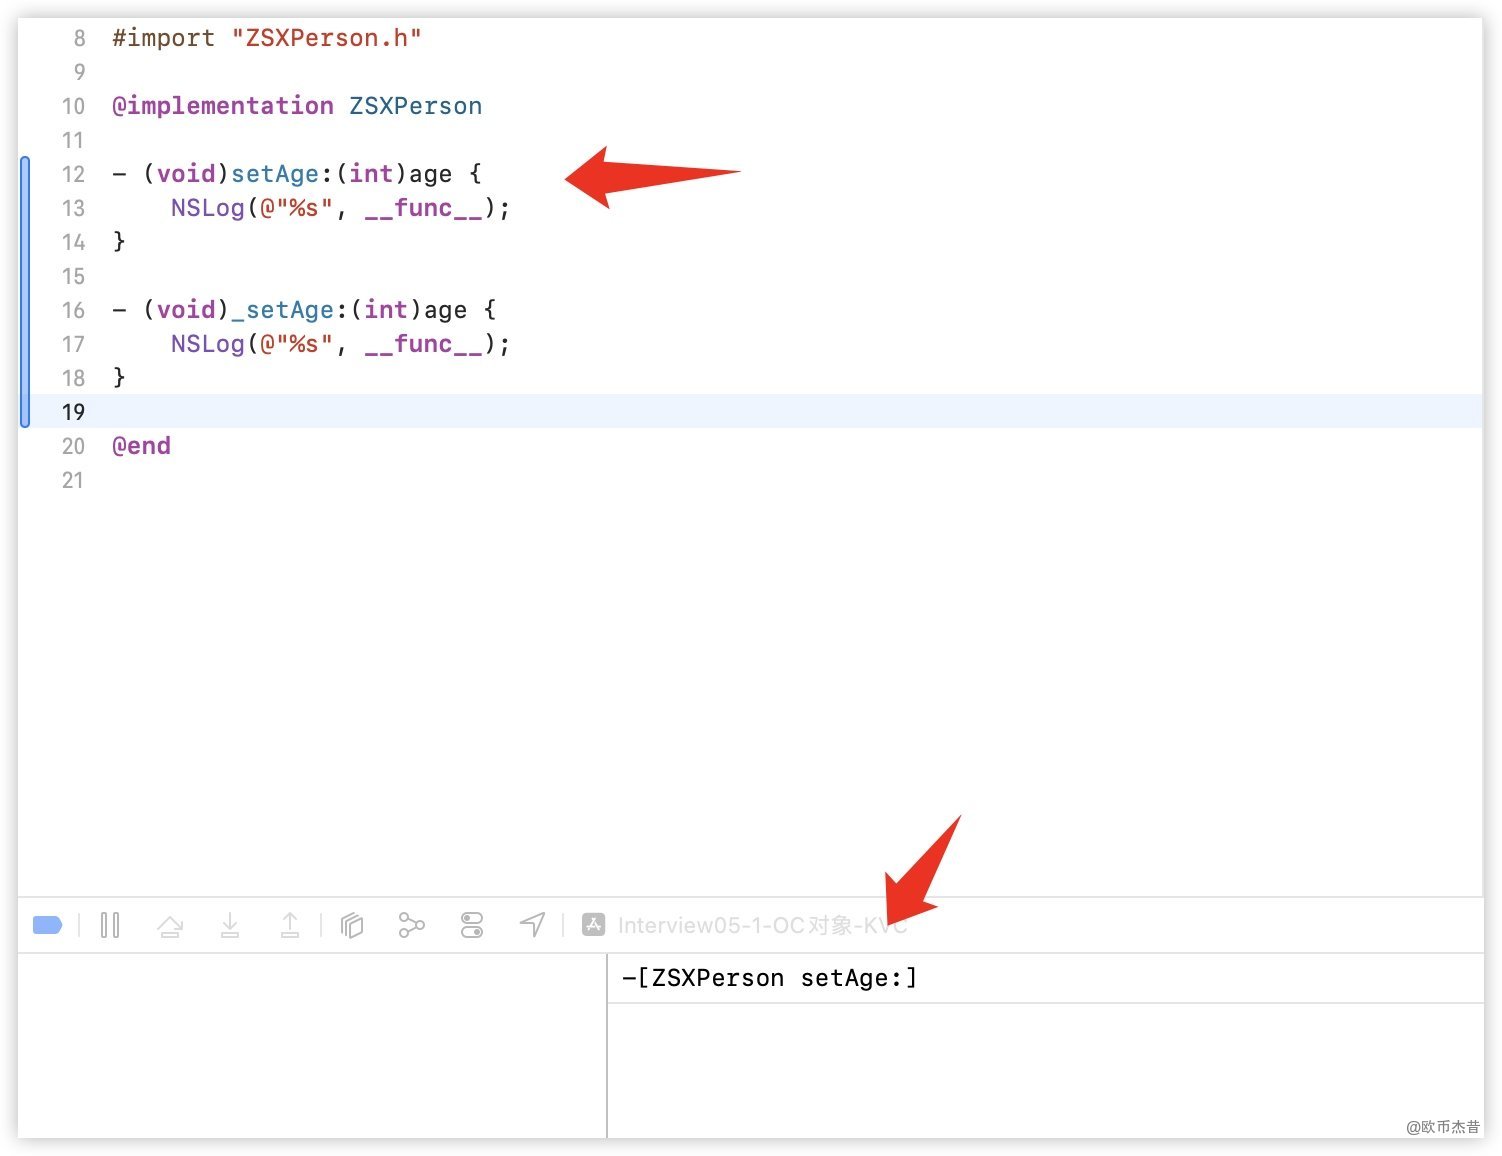The width and height of the screenshot is (1502, 1156).
Task: Click the Step Into debug icon
Action: point(230,925)
